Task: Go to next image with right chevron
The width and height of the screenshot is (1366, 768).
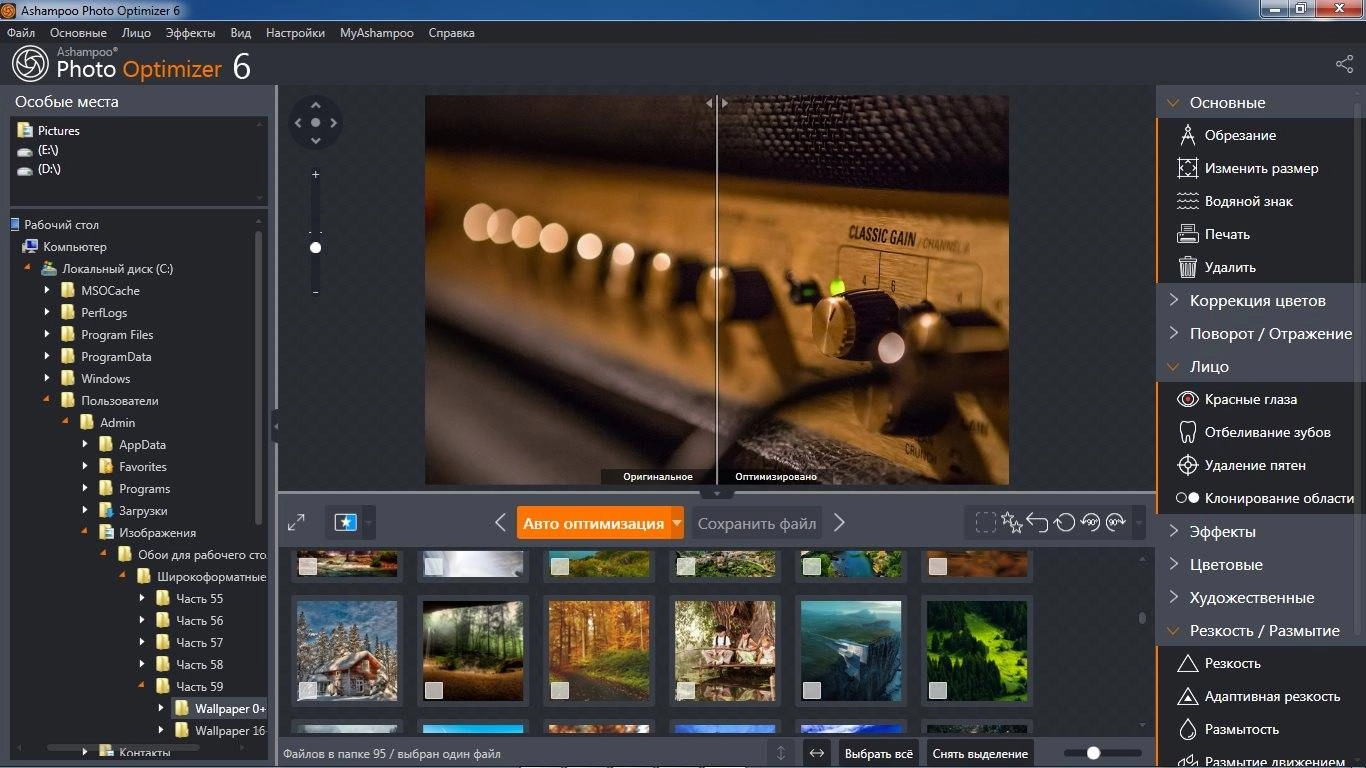Action: pos(840,522)
